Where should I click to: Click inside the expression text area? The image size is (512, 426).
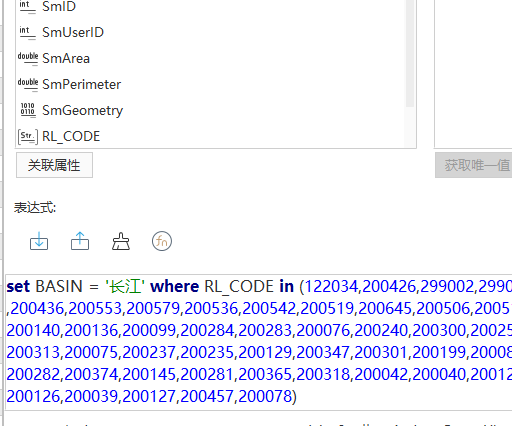[259, 341]
